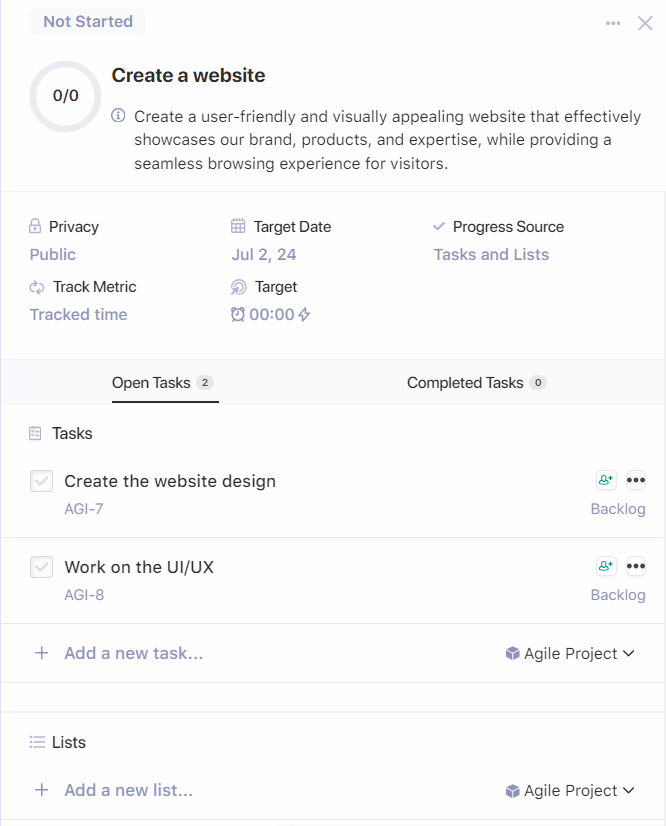This screenshot has height=826, width=666.
Task: Expand Agile Project dropdown for new task
Action: [x=570, y=653]
